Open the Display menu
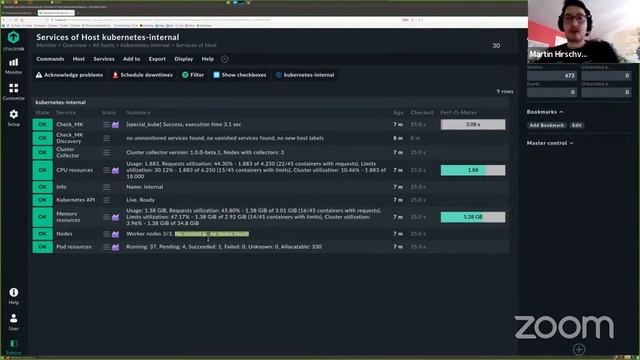This screenshot has width=640, height=360. [184, 59]
